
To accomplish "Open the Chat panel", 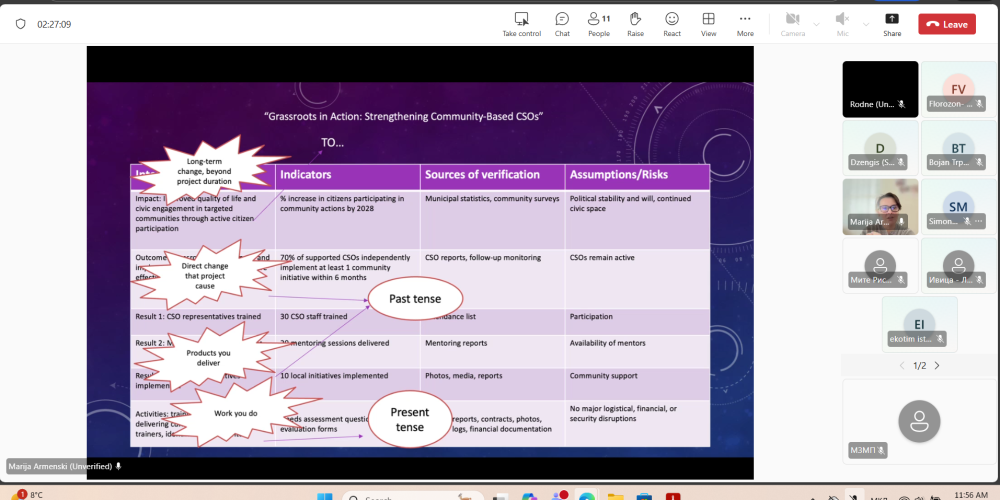I will coord(562,24).
